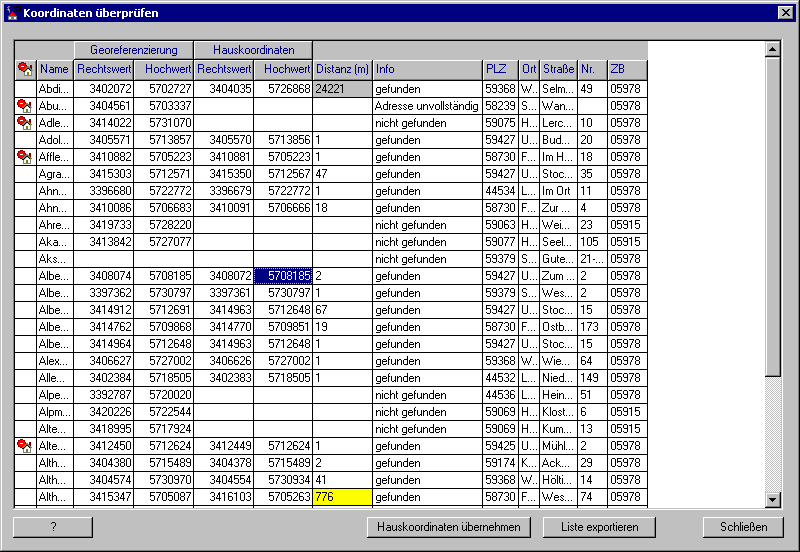Click the scrollbar down arrow
Screen dimensions: 800x552
pyautogui.click(x=772, y=500)
